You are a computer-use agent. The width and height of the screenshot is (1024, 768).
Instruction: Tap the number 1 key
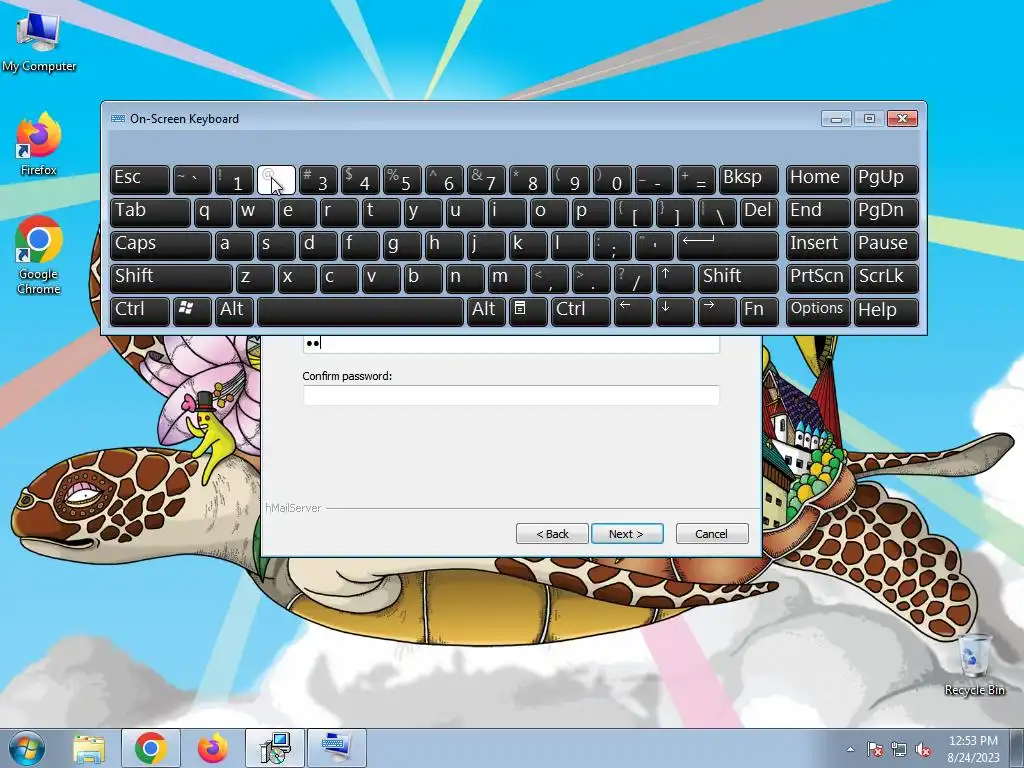point(234,180)
